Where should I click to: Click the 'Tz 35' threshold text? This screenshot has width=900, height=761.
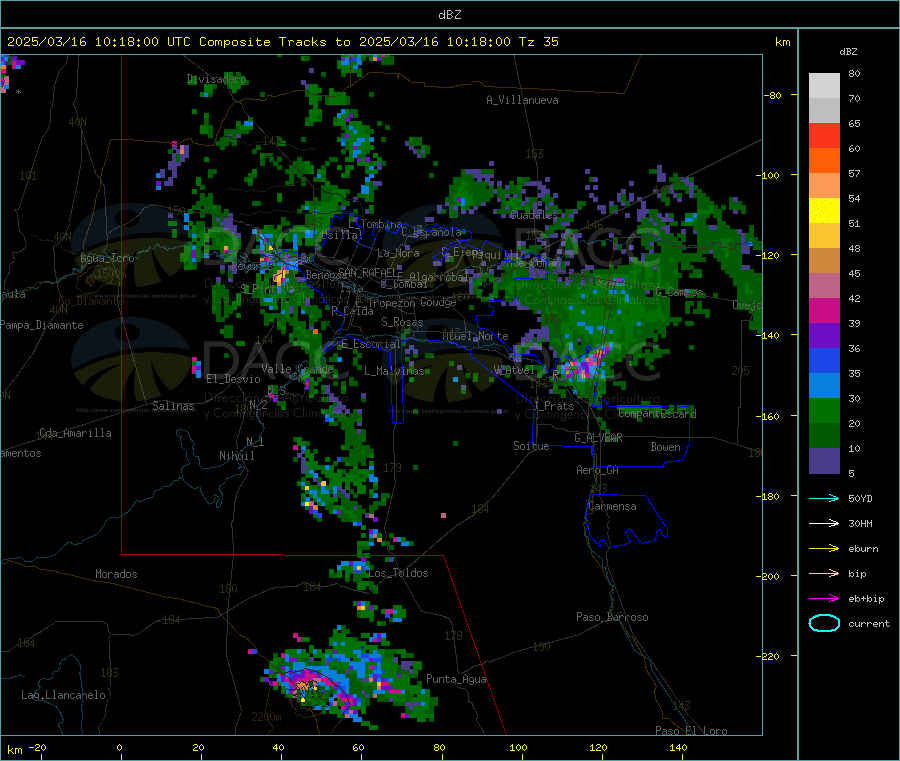(x=538, y=42)
